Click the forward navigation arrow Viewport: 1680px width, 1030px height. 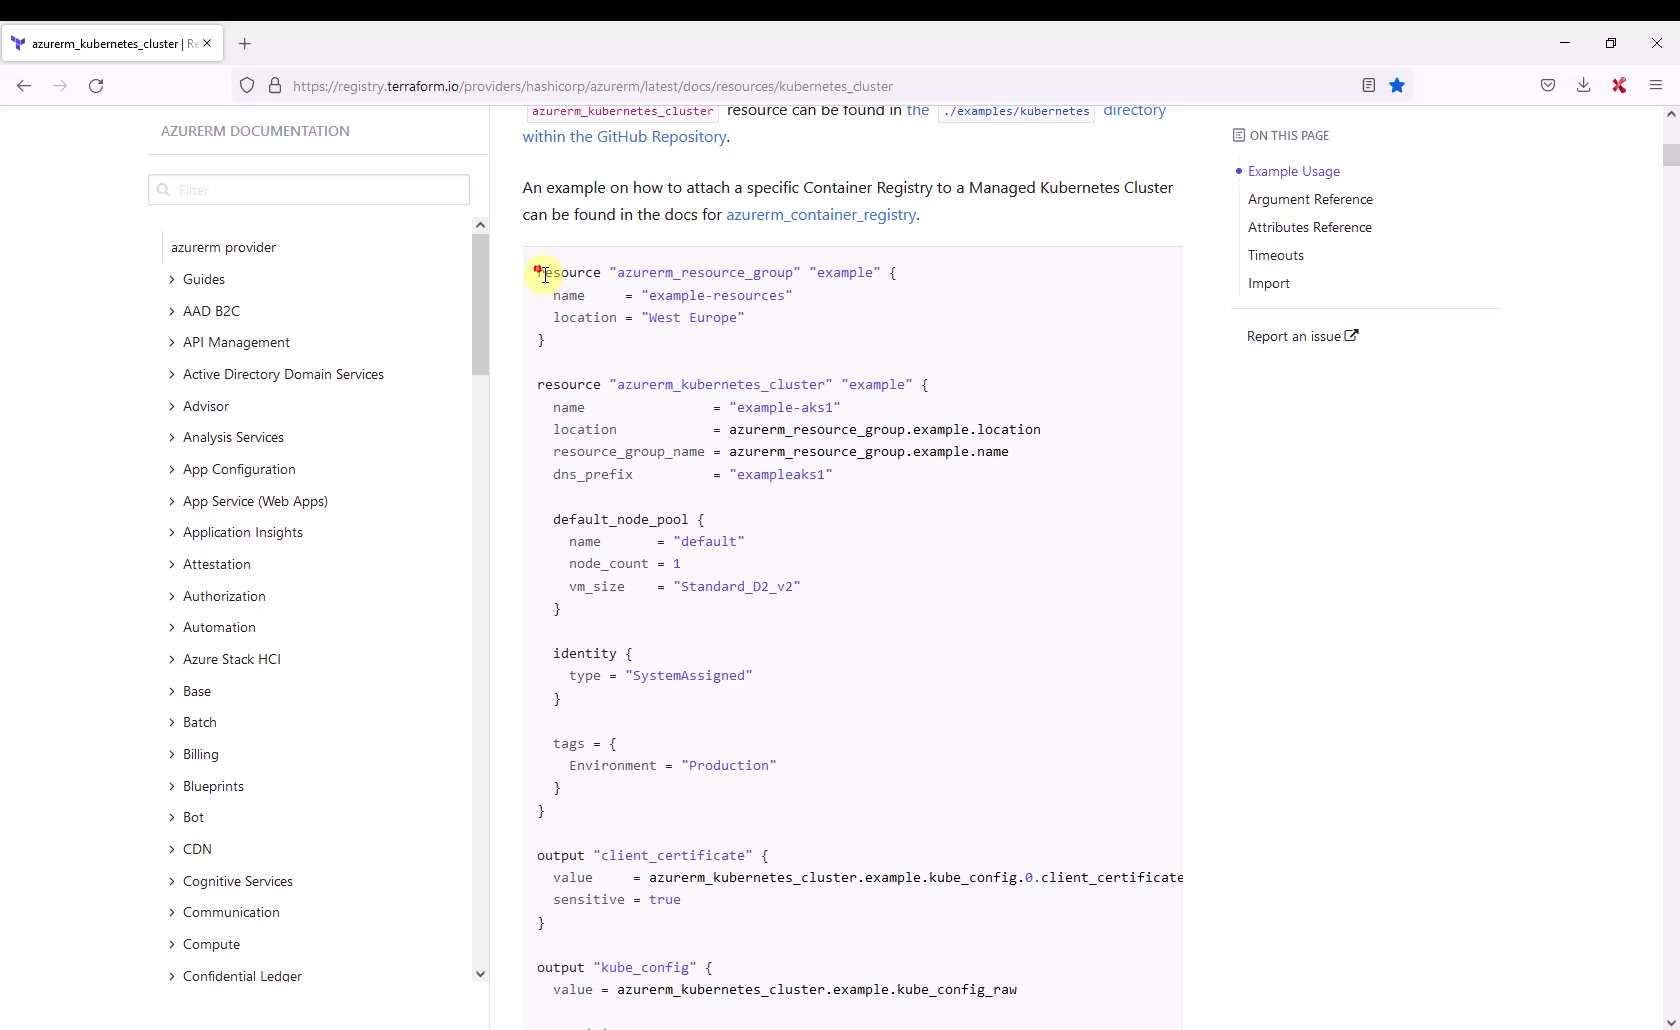[x=60, y=86]
